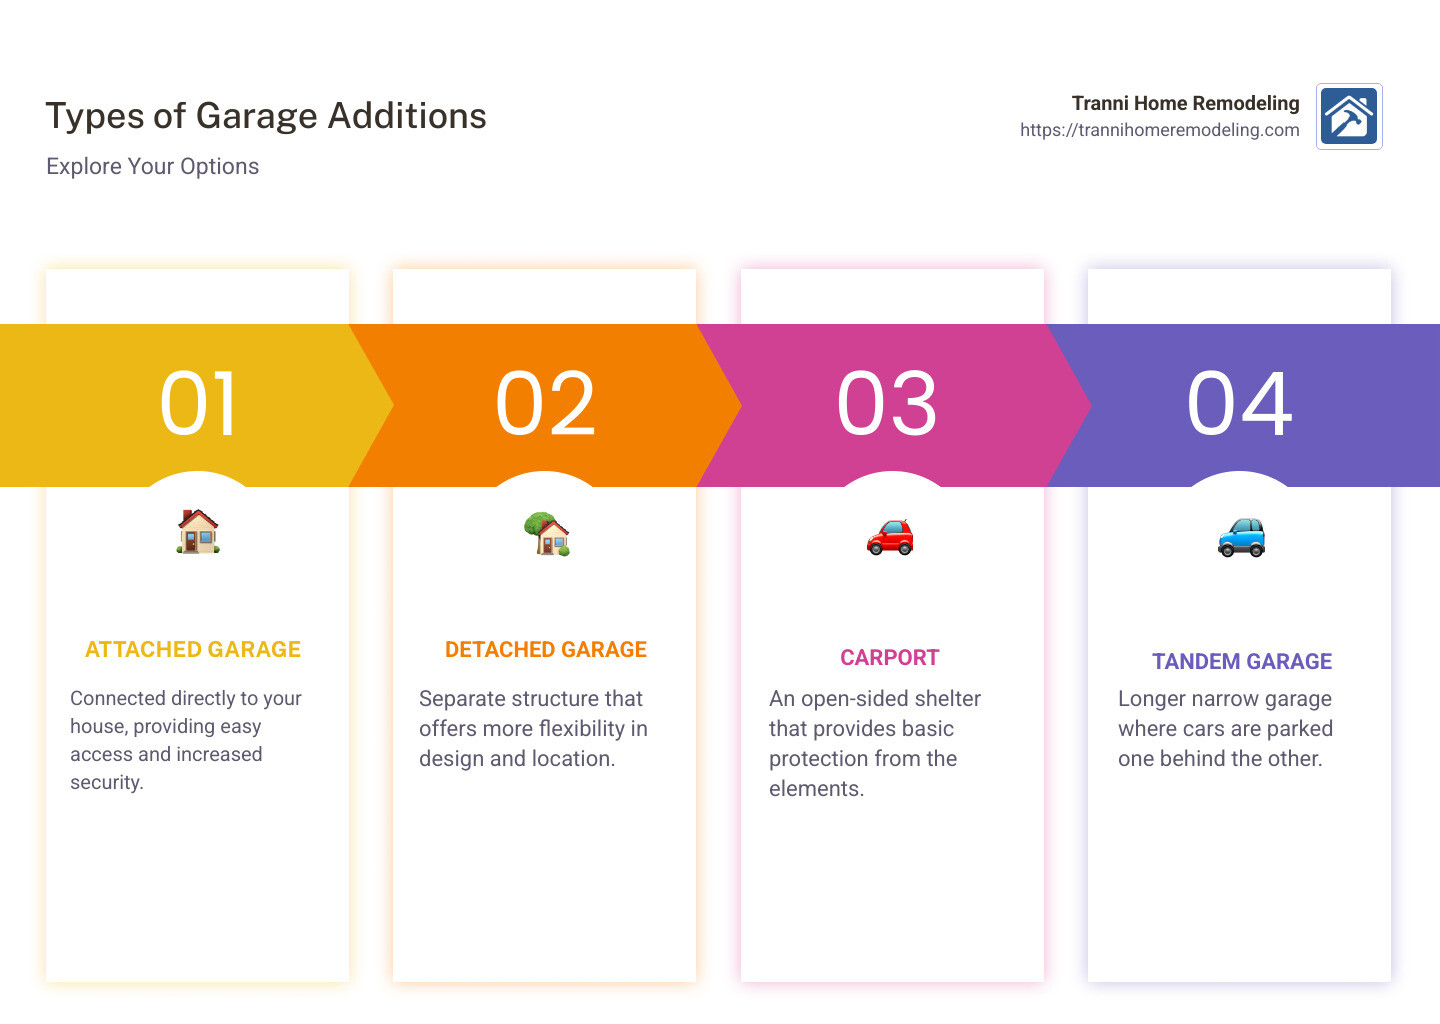
Task: Click the house icon under step 01
Action: click(x=198, y=531)
